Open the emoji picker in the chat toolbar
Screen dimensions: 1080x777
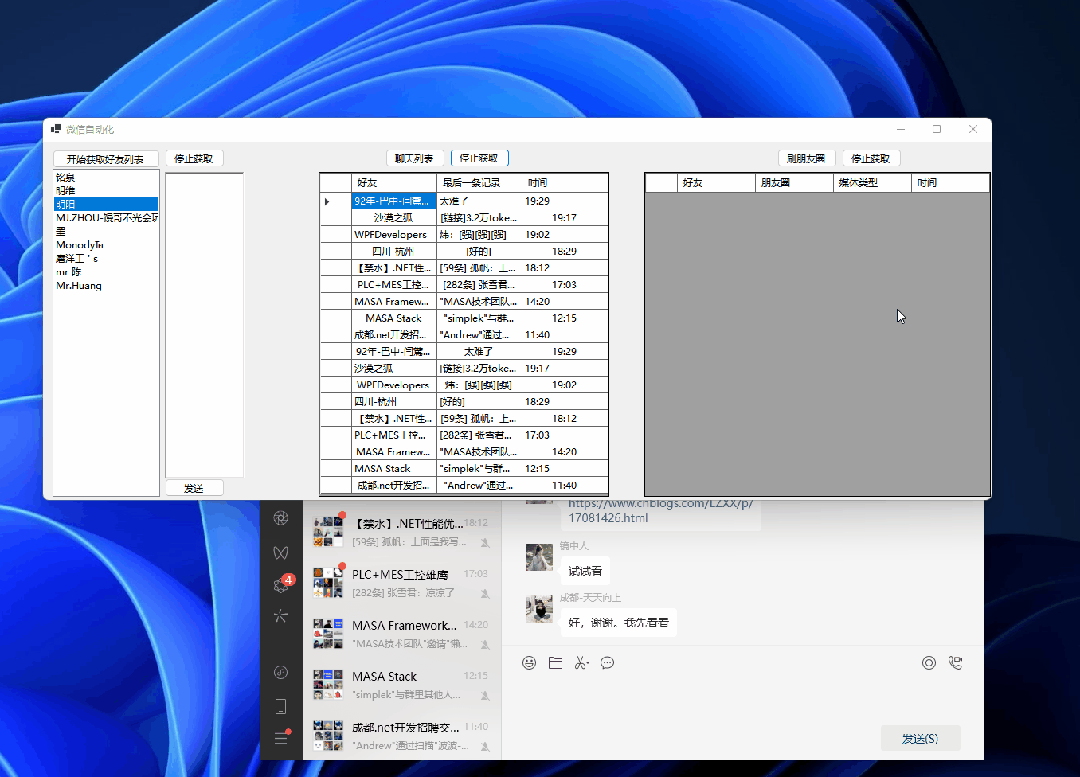529,662
